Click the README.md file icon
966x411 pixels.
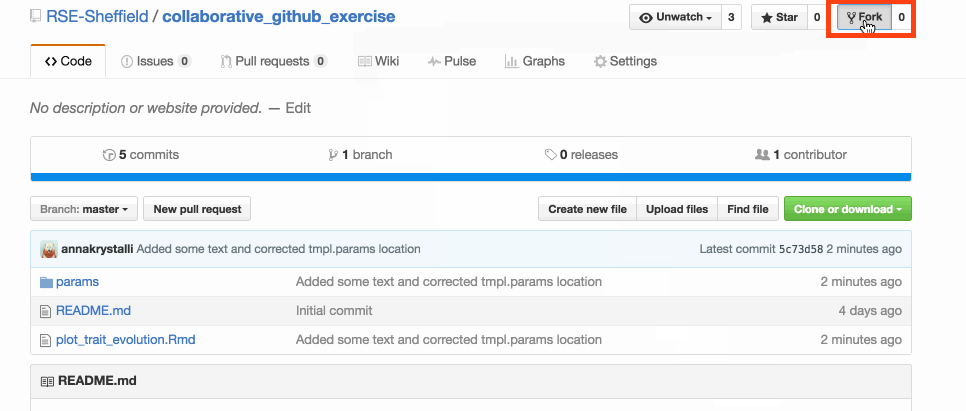tap(45, 311)
